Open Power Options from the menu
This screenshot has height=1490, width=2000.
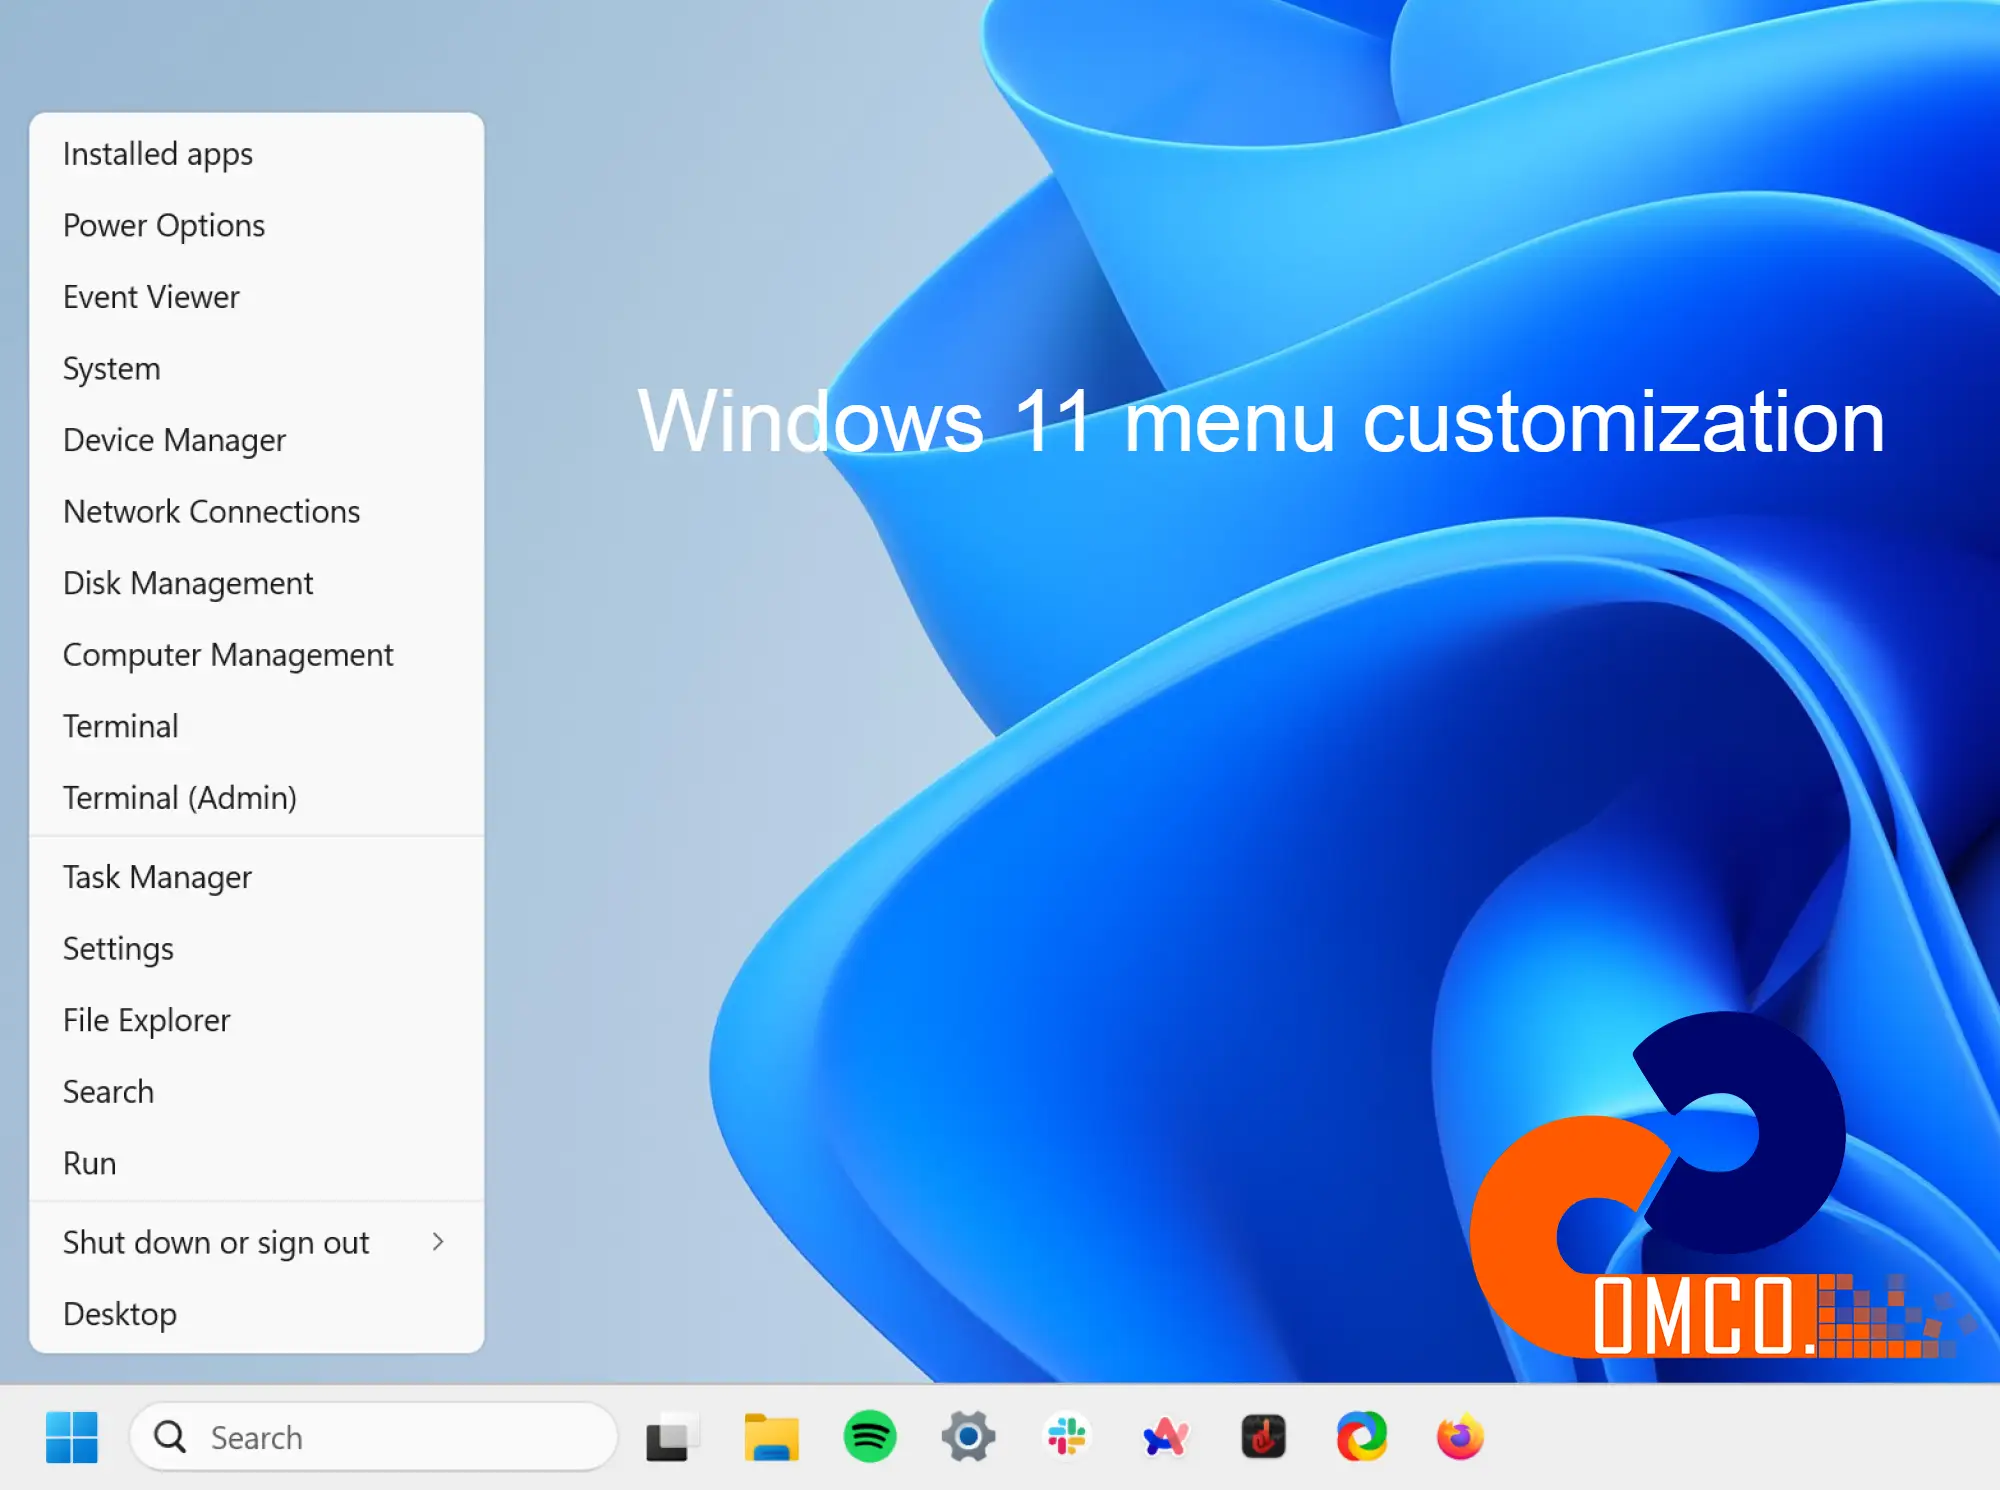coord(257,226)
